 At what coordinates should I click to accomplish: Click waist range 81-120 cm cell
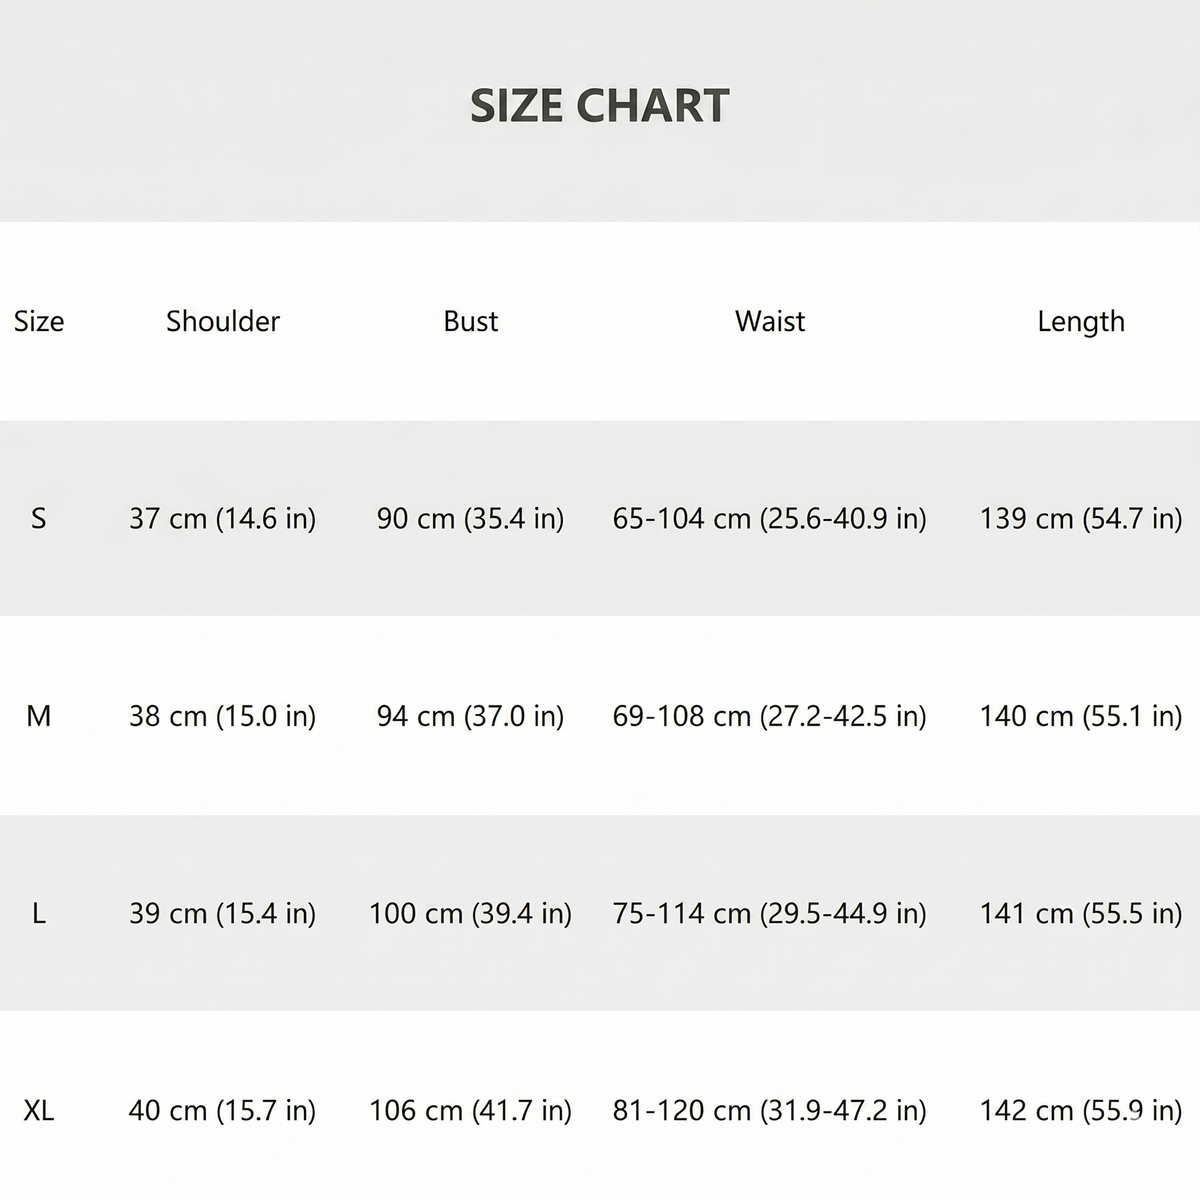pos(770,1111)
